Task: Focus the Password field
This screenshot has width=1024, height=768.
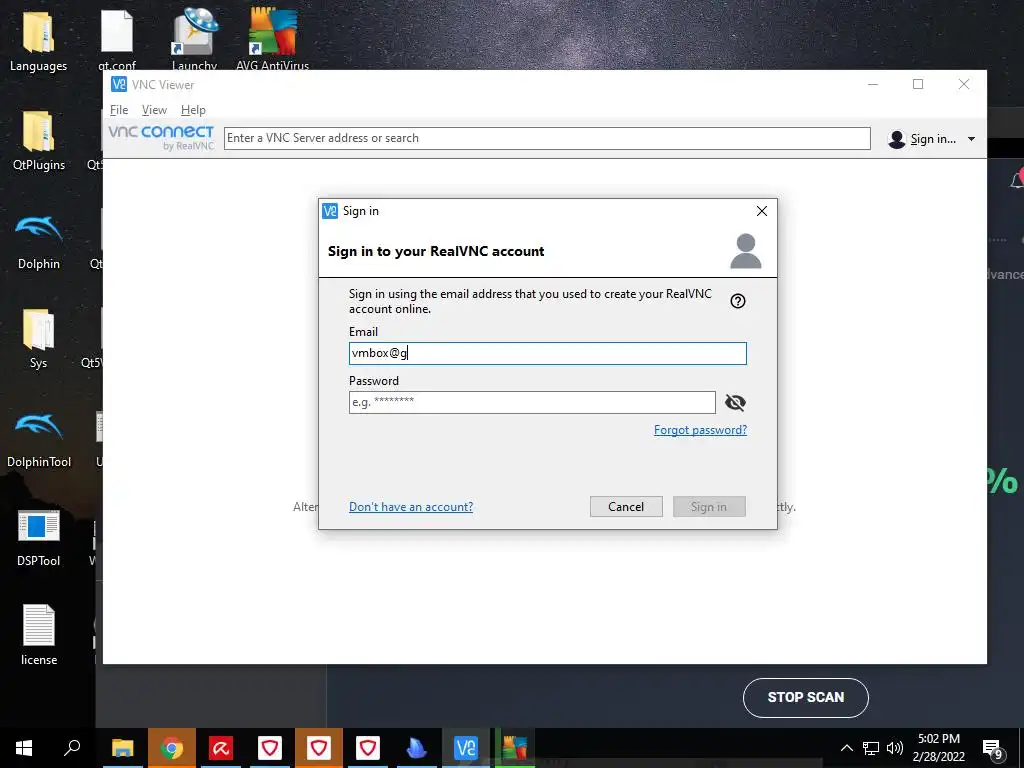Action: [532, 402]
